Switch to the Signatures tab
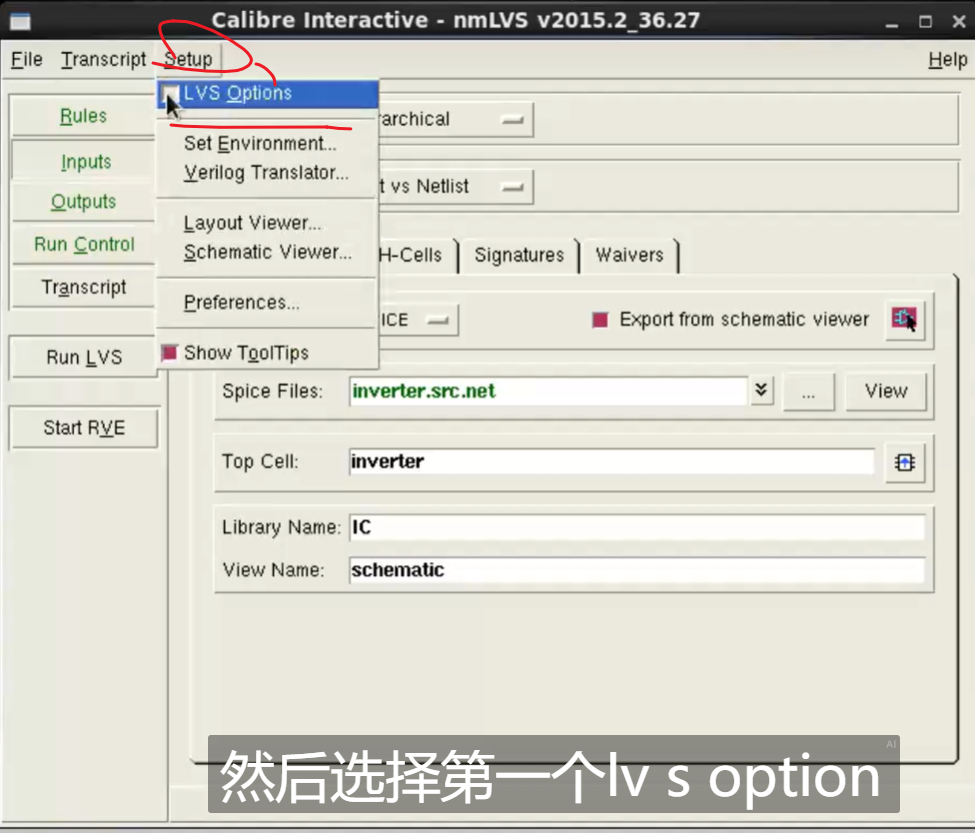This screenshot has width=975, height=833. [519, 255]
